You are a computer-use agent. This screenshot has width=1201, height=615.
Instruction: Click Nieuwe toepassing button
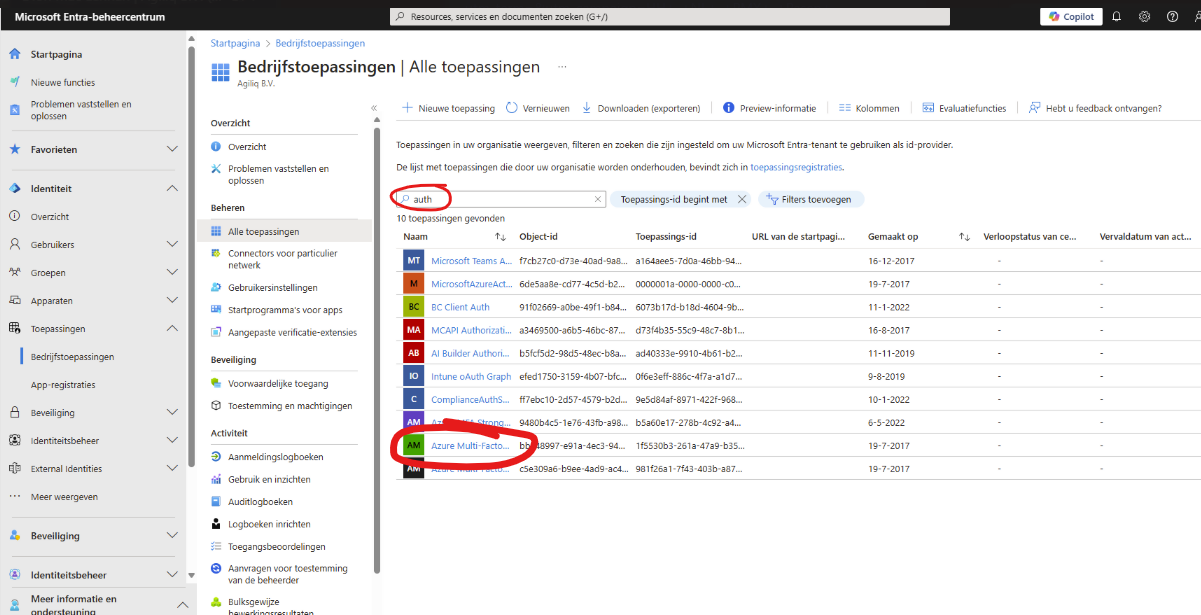pos(449,108)
